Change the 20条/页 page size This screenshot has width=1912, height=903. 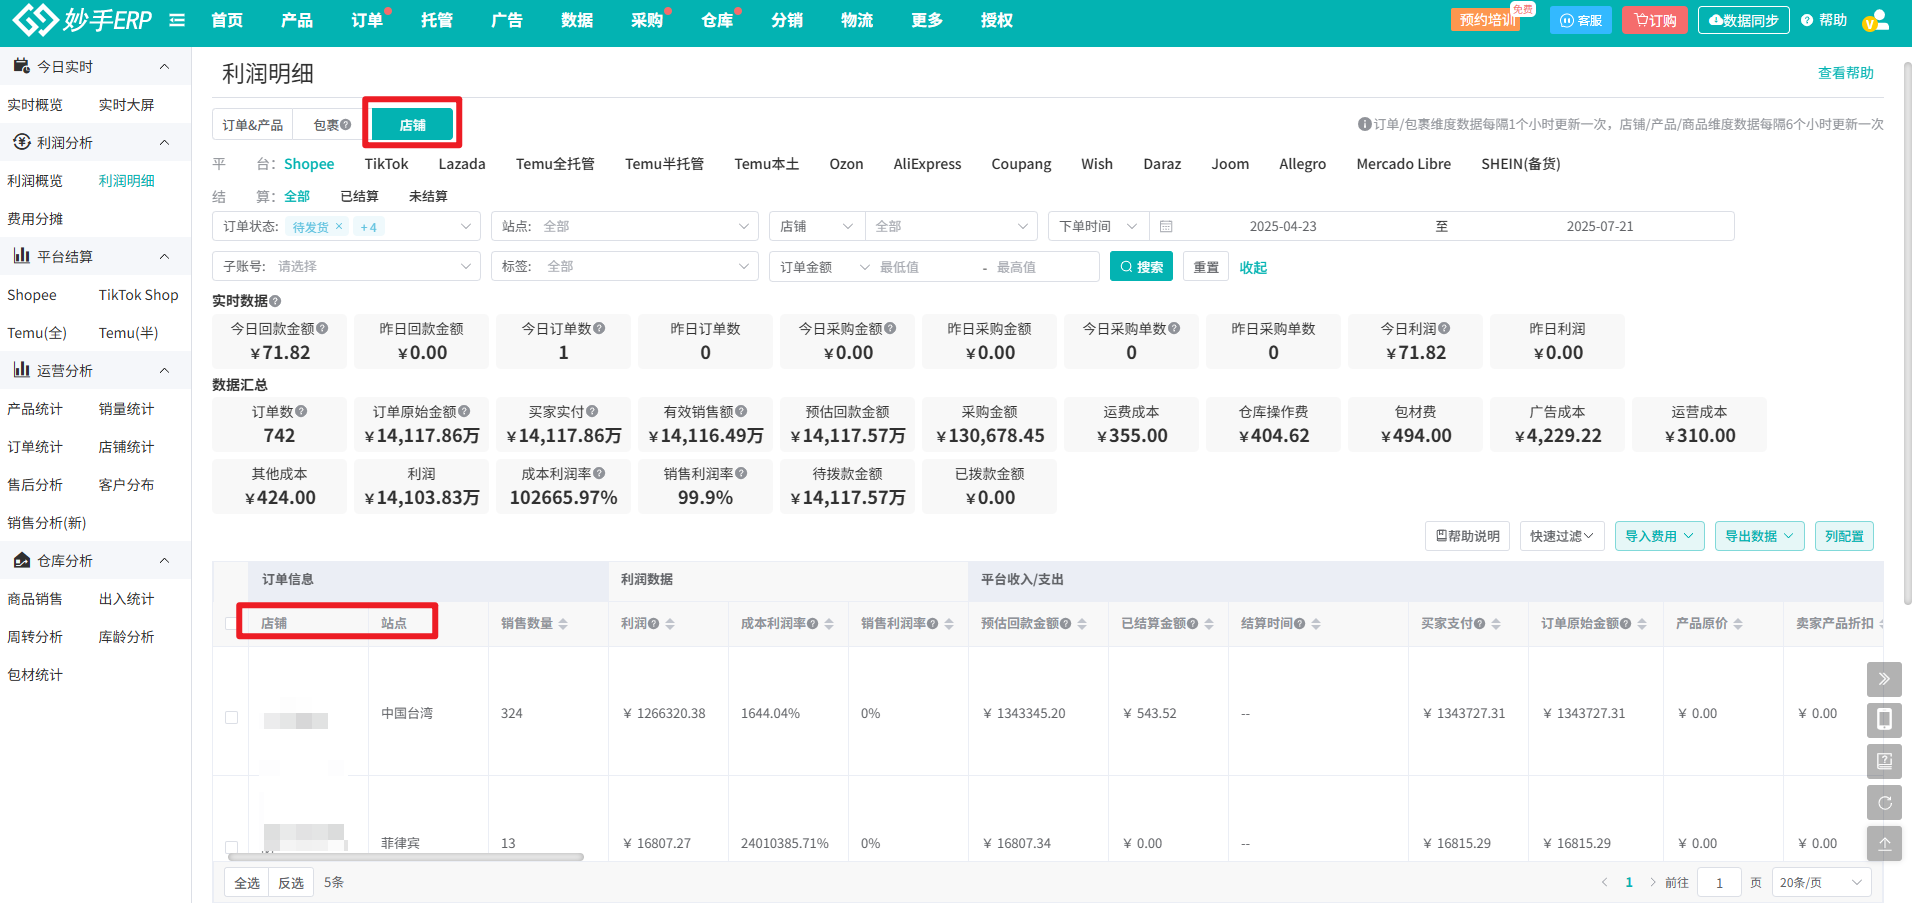[1820, 883]
